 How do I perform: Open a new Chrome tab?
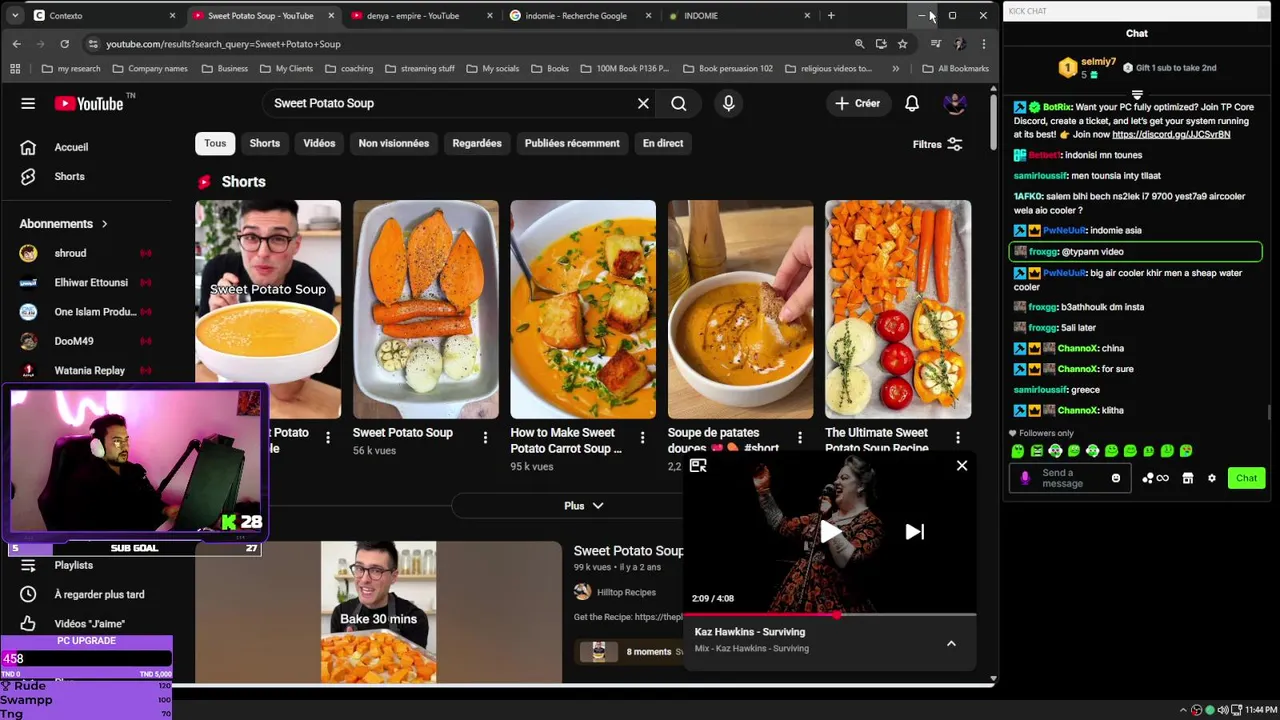pos(831,16)
